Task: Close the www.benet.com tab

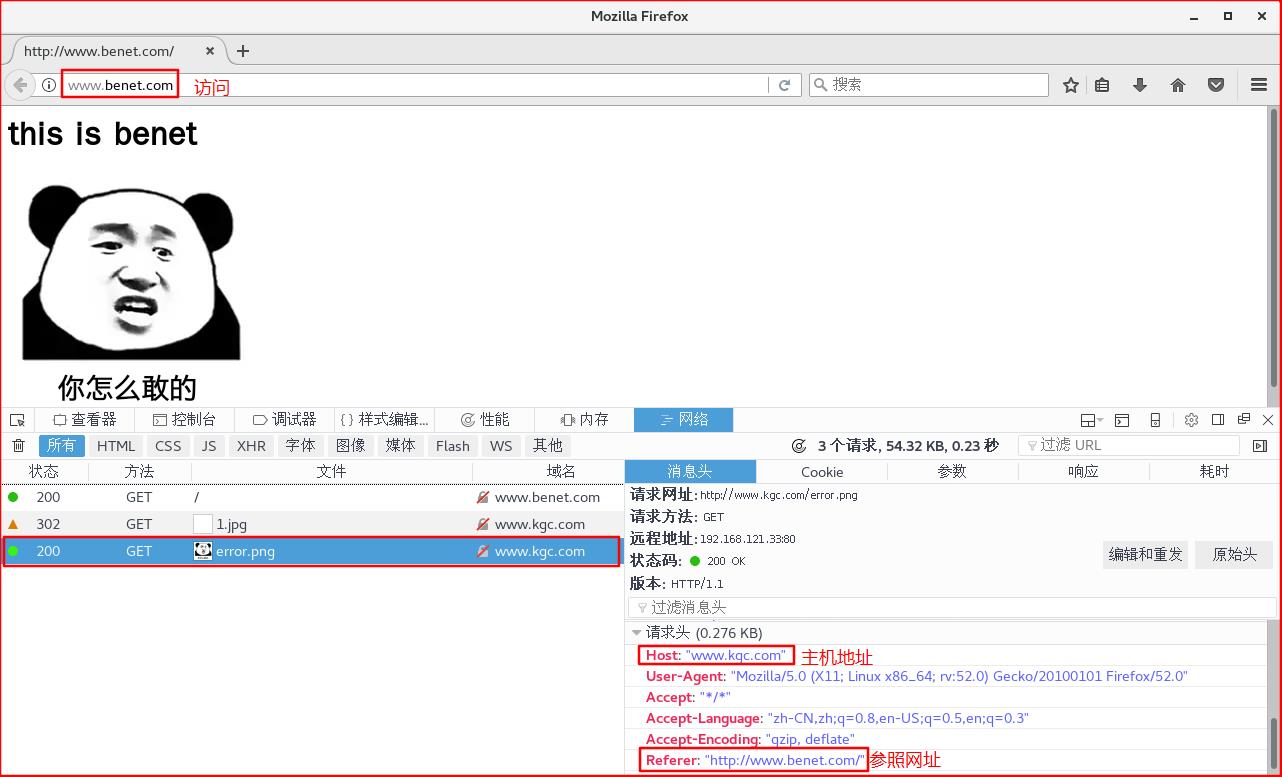Action: [x=210, y=51]
